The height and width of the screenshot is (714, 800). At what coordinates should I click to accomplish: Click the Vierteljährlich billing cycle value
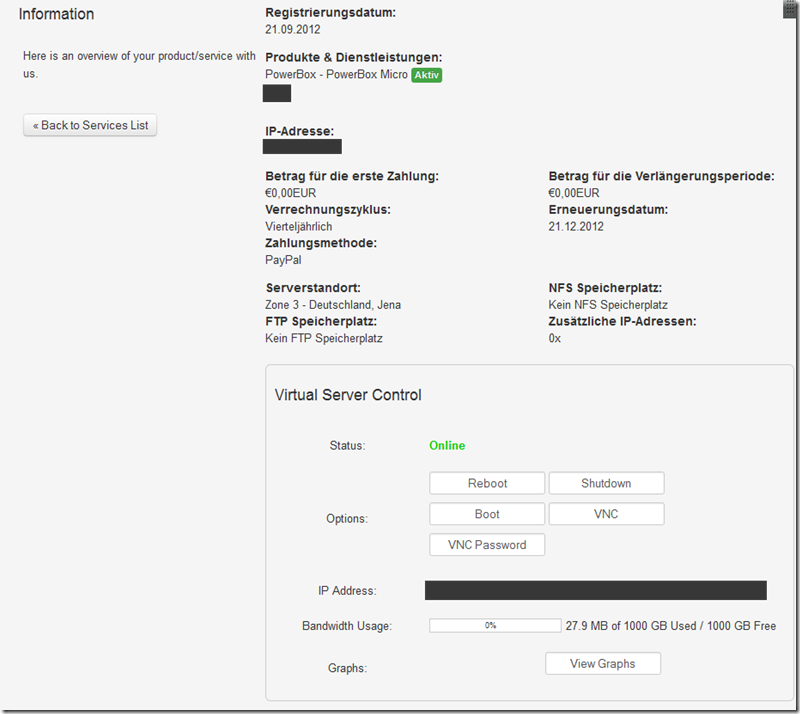point(298,227)
